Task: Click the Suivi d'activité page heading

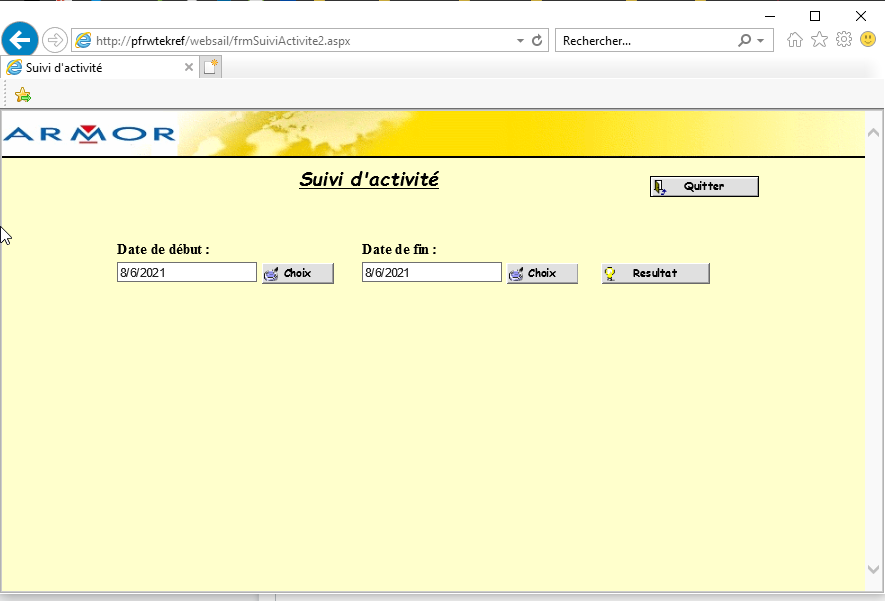Action: pyautogui.click(x=369, y=179)
